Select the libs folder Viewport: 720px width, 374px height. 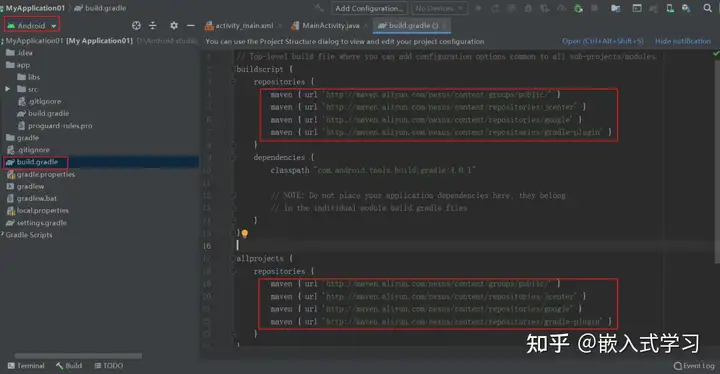click(28, 77)
